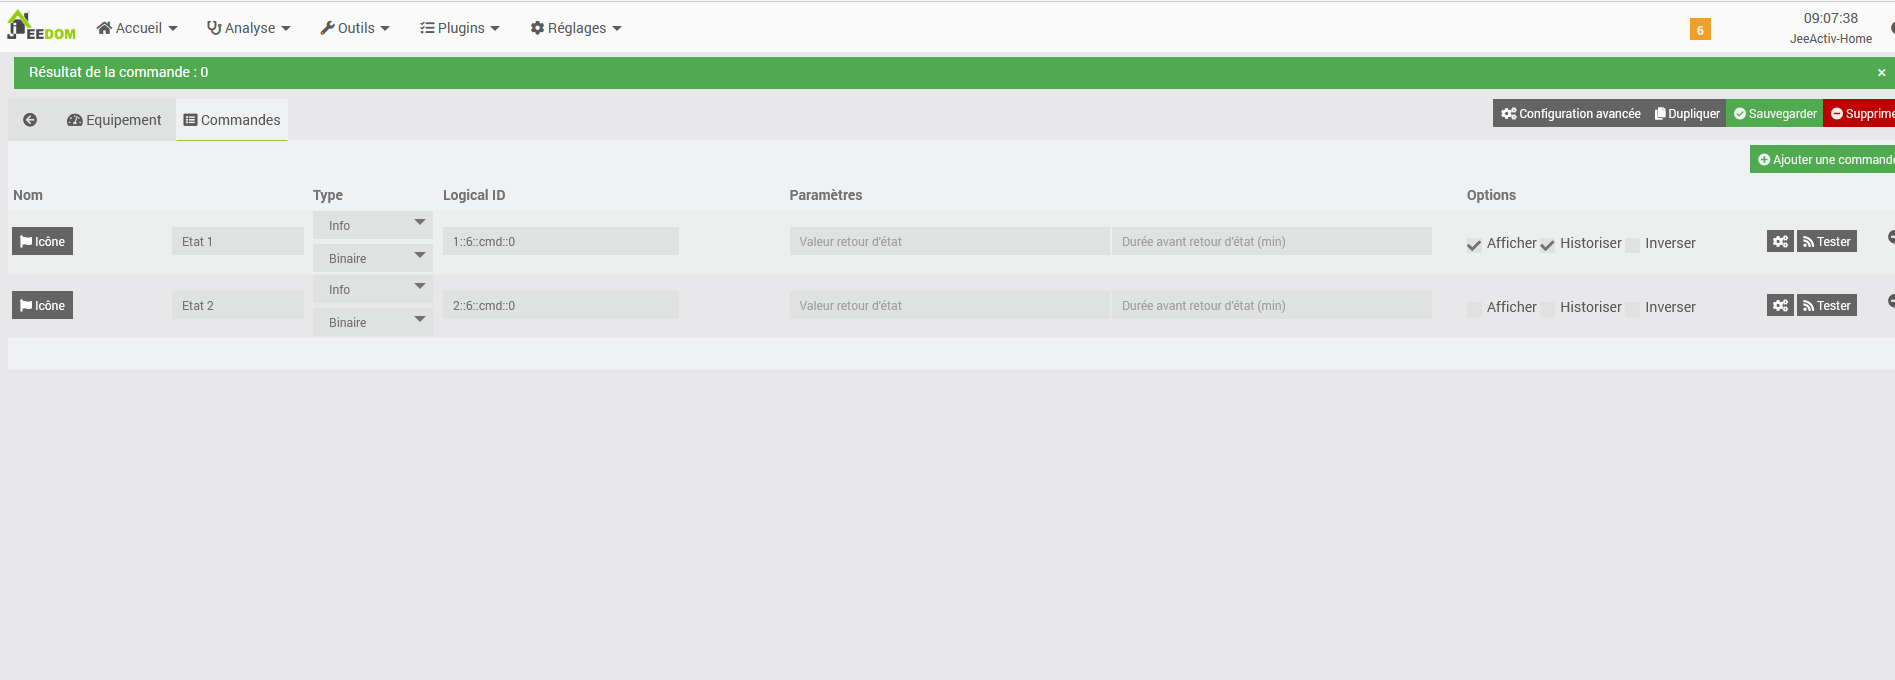Edit Logical ID field 1::6::cmd::0
The width and height of the screenshot is (1895, 680).
[x=561, y=241]
